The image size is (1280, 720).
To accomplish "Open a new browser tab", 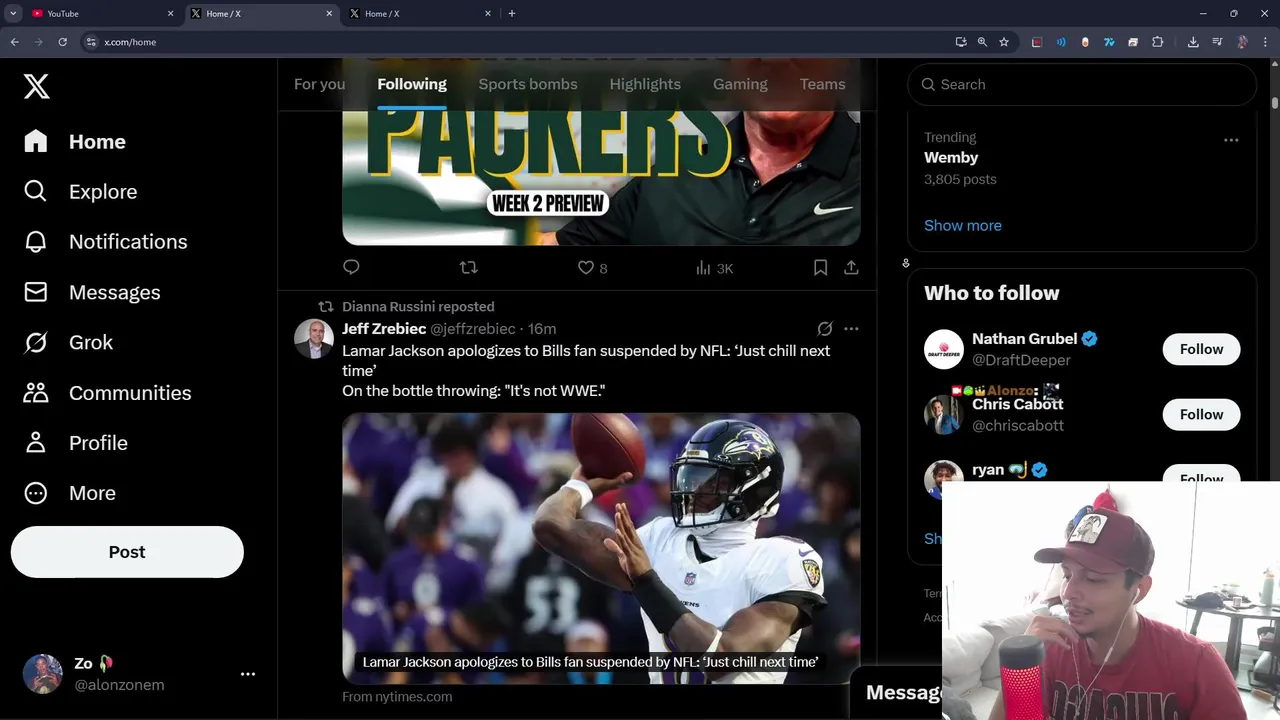I will [511, 13].
